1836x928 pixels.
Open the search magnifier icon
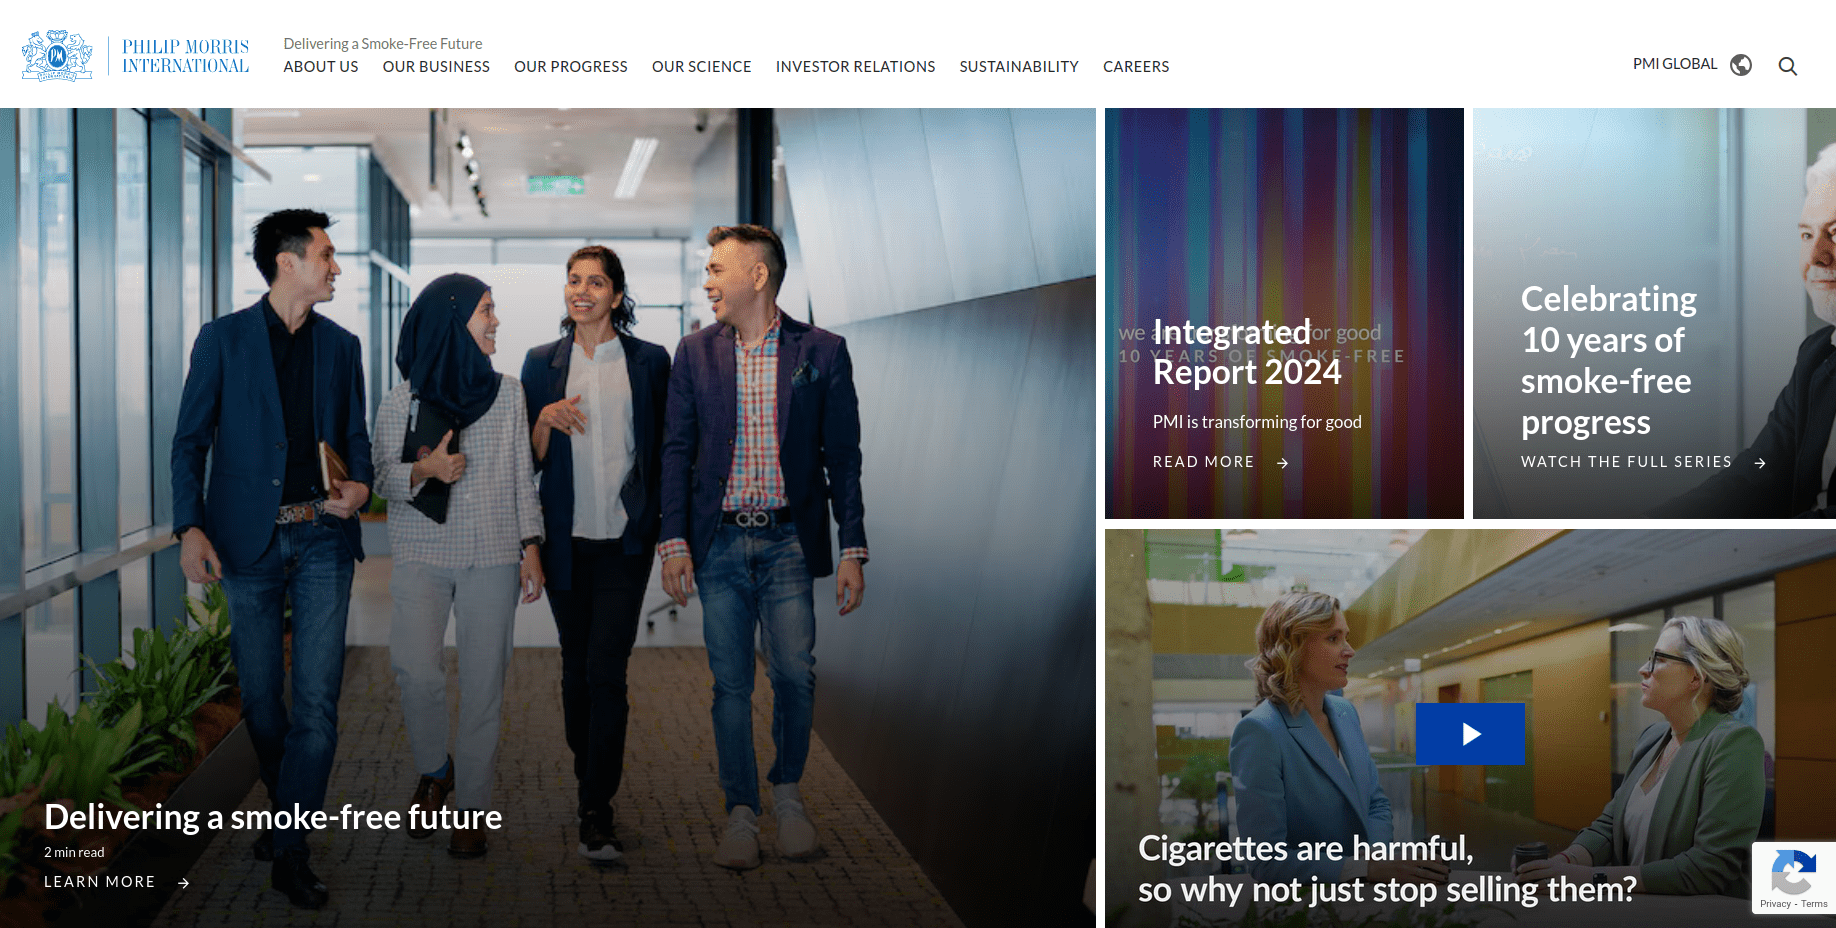tap(1788, 66)
